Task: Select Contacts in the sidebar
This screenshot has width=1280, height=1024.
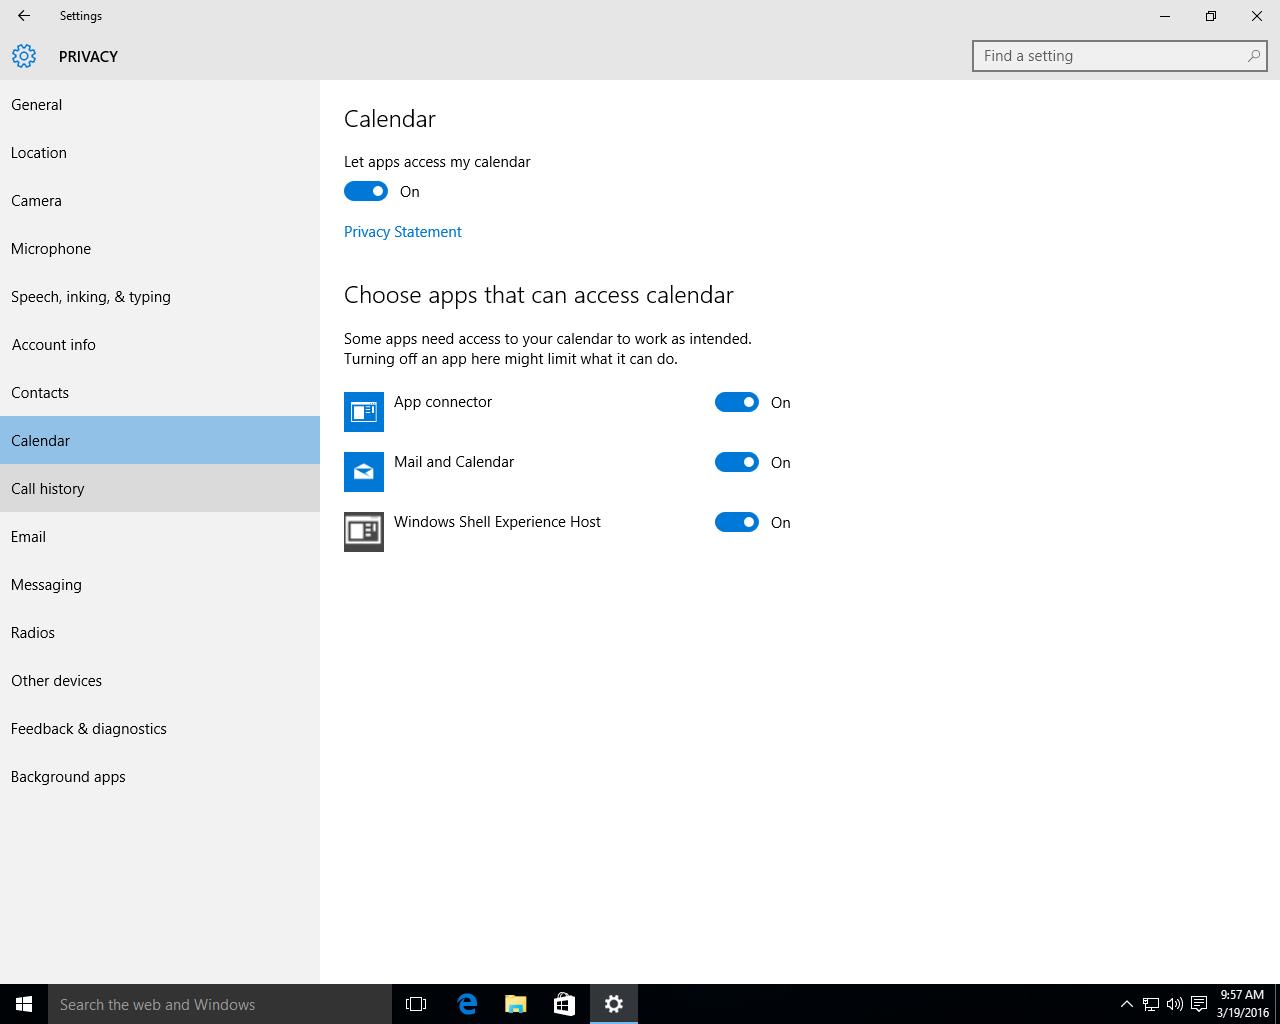Action: [160, 392]
